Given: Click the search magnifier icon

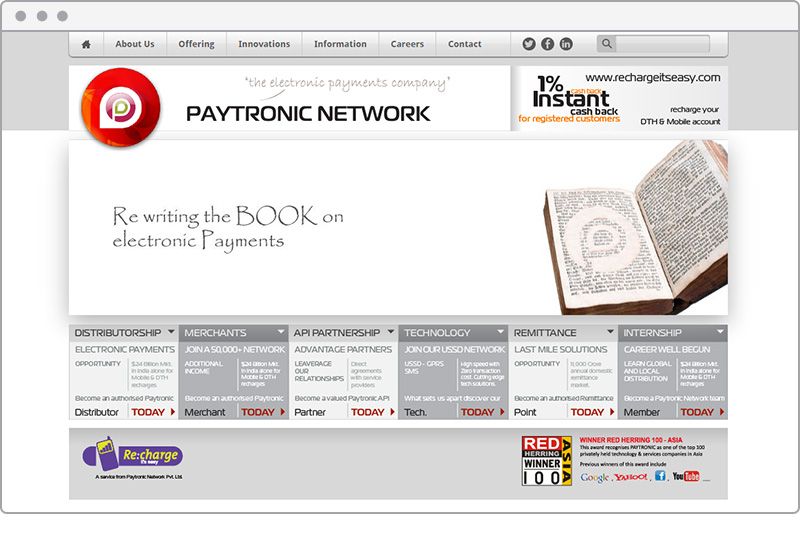Looking at the screenshot, I should point(607,44).
